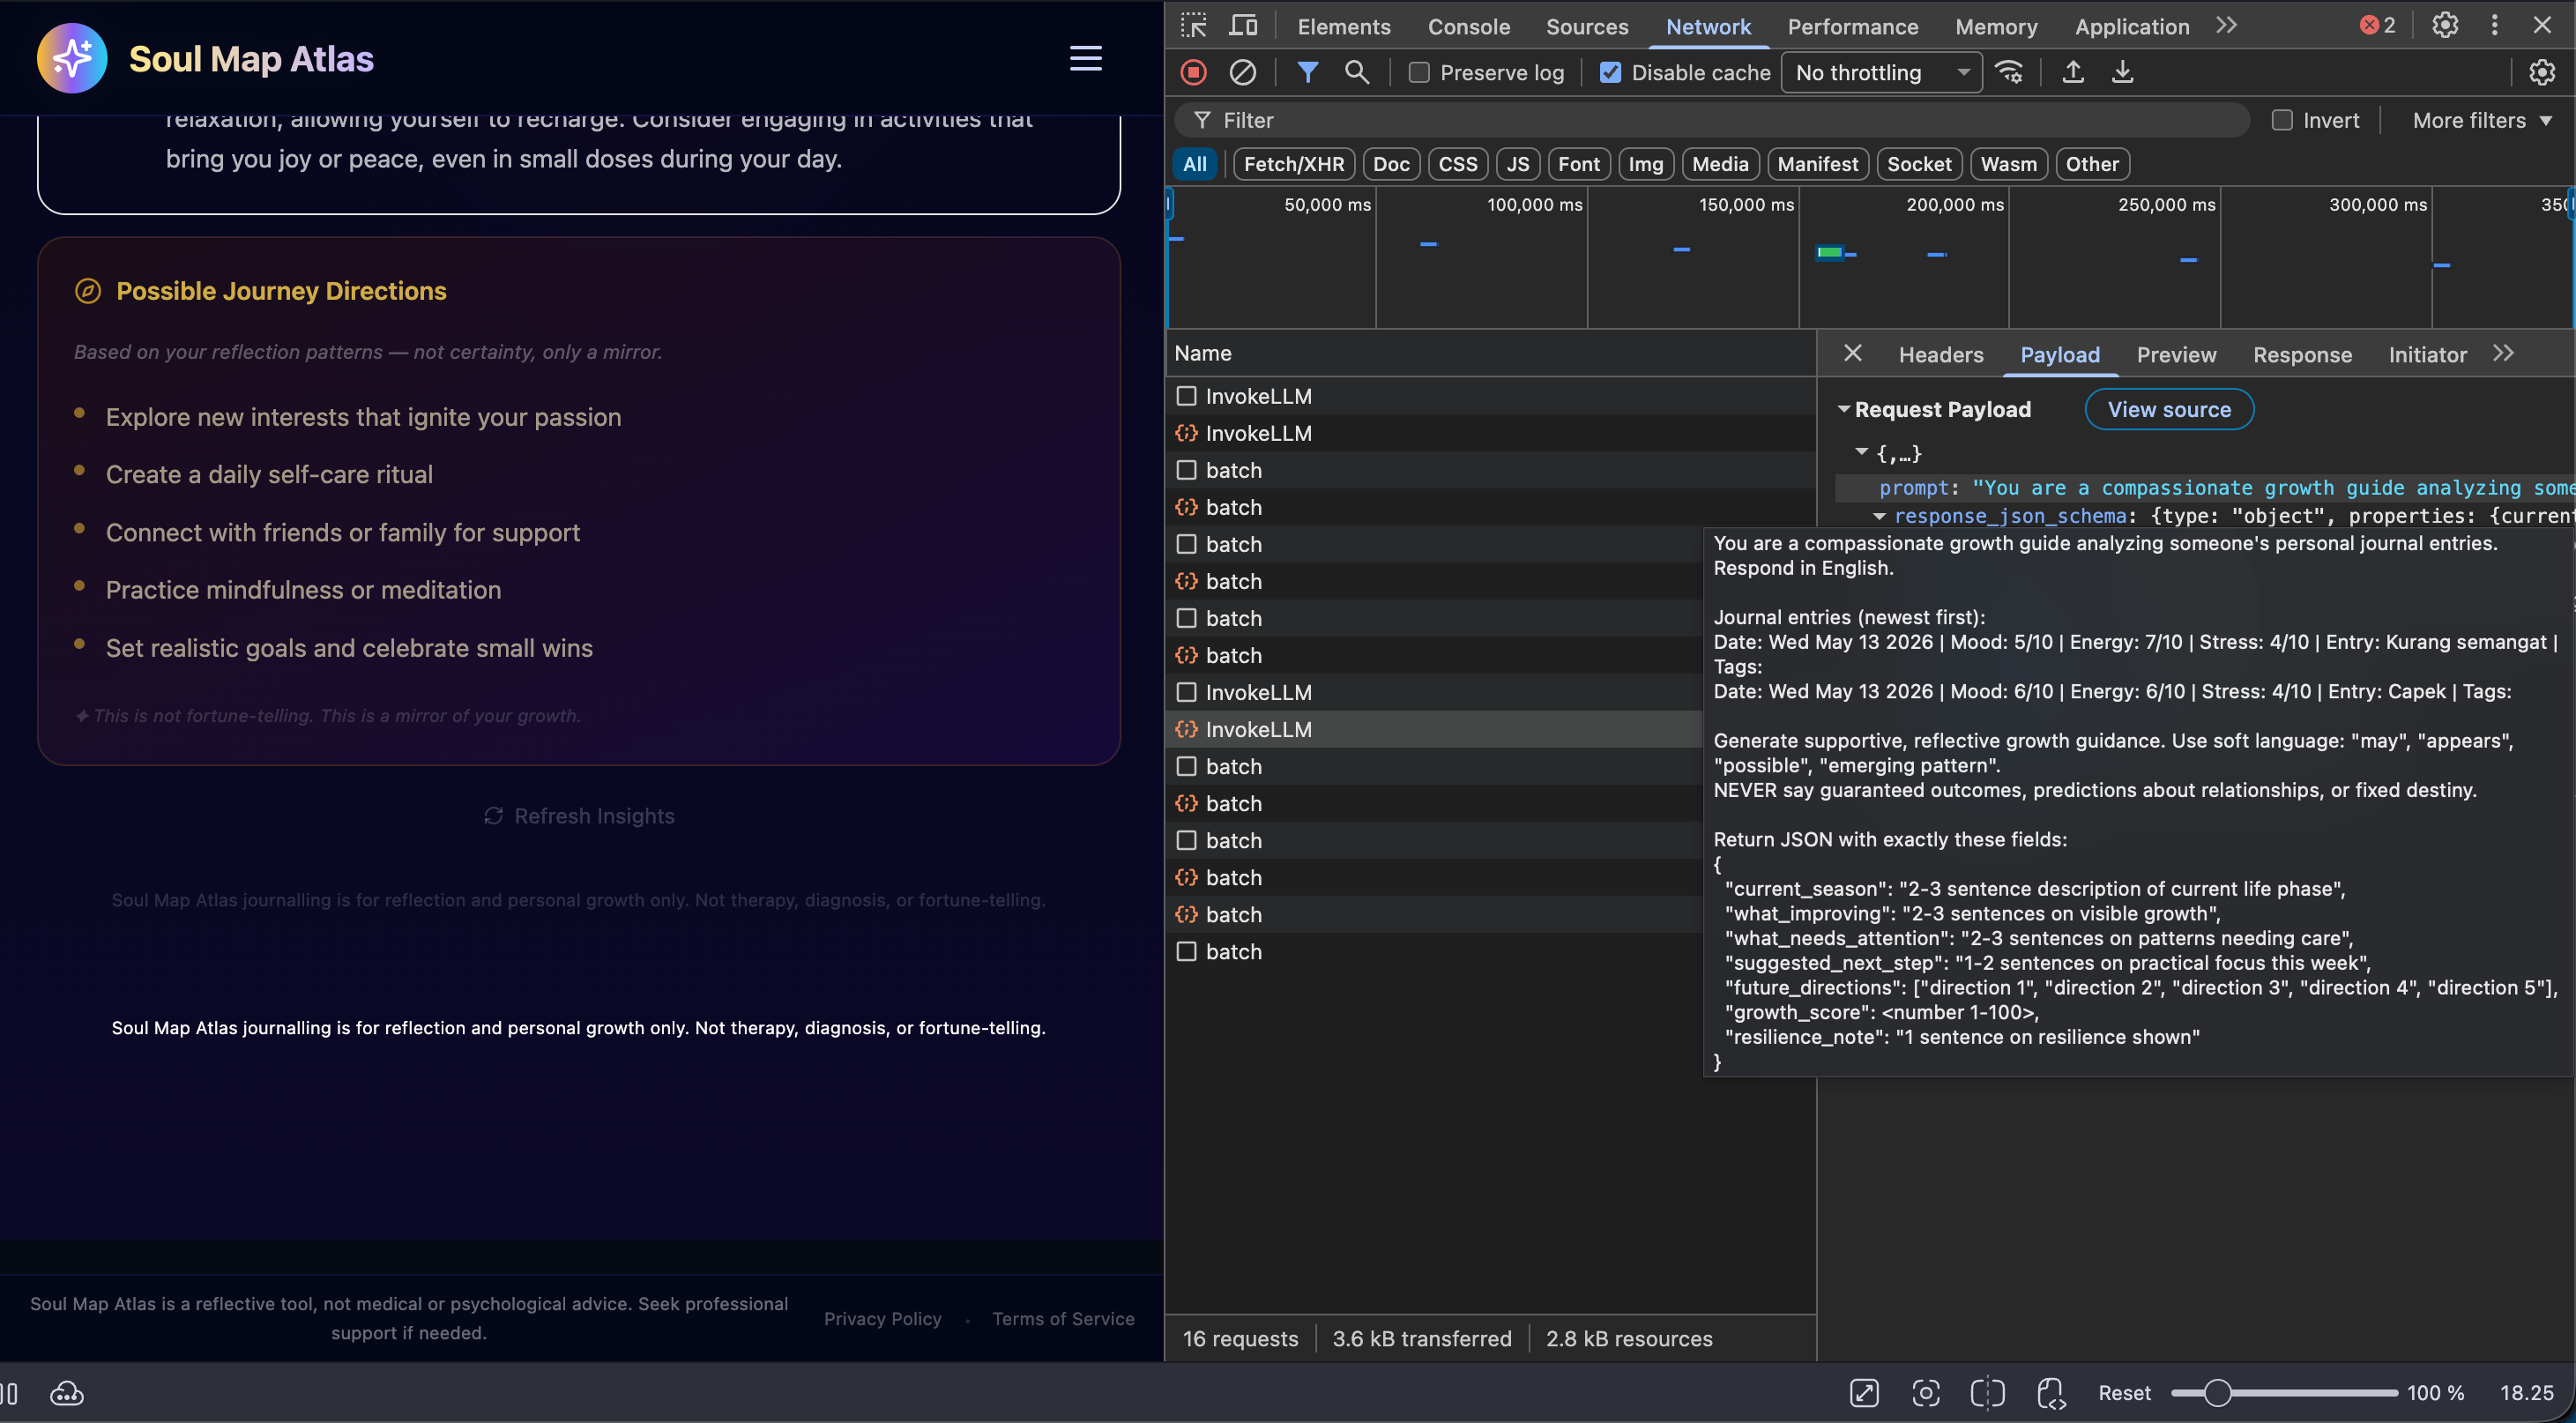Open DevTools main settings gear
This screenshot has height=1423, width=2576.
point(2444,25)
